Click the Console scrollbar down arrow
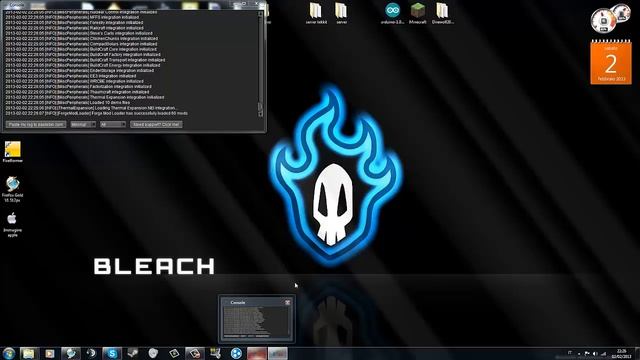This screenshot has height=360, width=640. 260,115
